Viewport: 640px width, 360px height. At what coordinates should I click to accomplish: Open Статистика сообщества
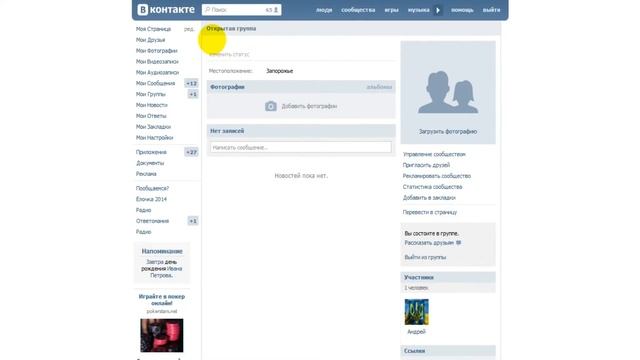click(432, 187)
